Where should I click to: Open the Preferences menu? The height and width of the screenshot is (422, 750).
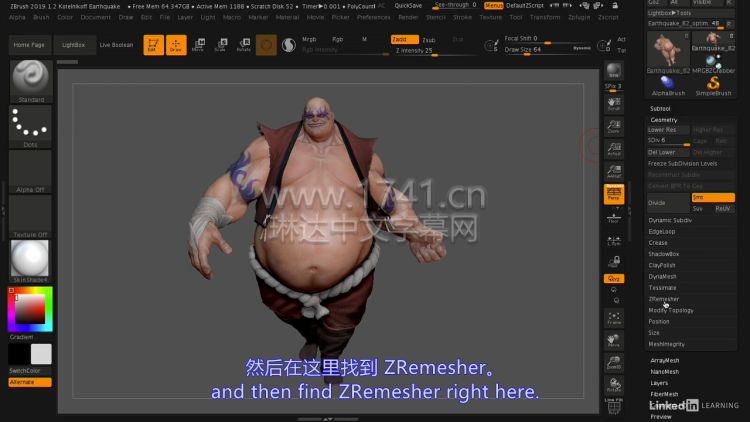click(374, 17)
